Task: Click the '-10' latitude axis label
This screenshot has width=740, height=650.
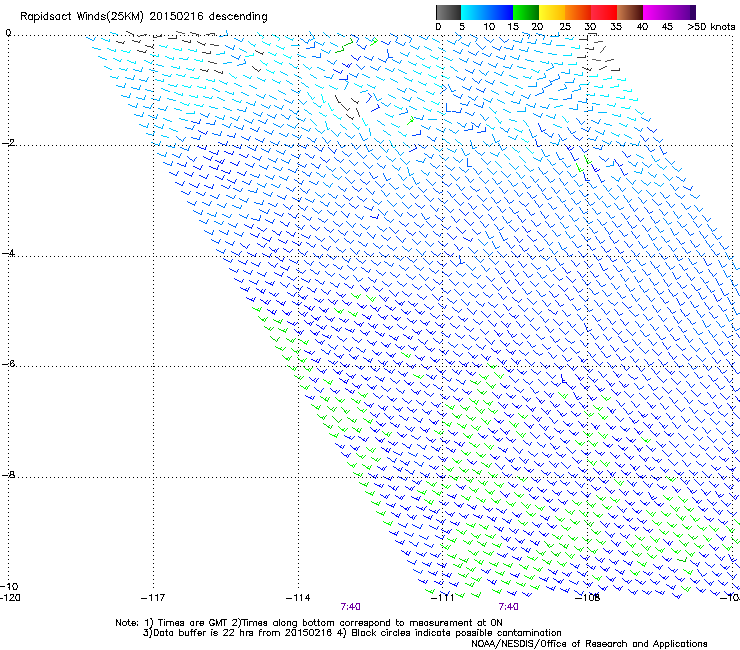Action: (x=9, y=587)
